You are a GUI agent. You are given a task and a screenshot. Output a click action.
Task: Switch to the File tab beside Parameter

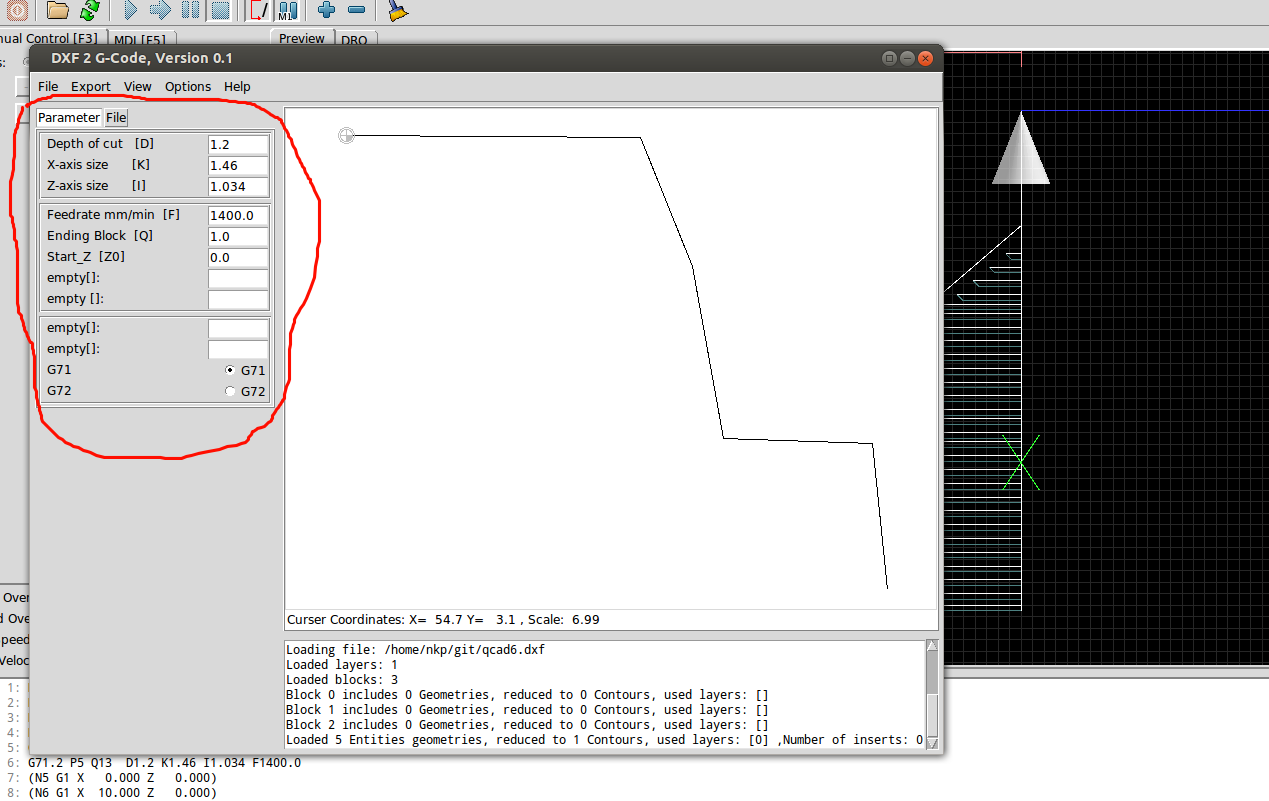(x=116, y=117)
